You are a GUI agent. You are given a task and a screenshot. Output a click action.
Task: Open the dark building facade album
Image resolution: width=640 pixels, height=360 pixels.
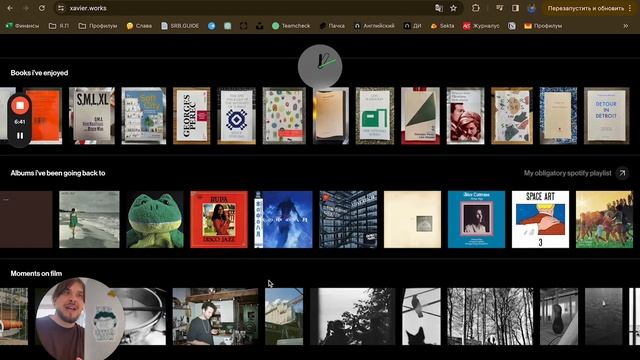tap(348, 220)
